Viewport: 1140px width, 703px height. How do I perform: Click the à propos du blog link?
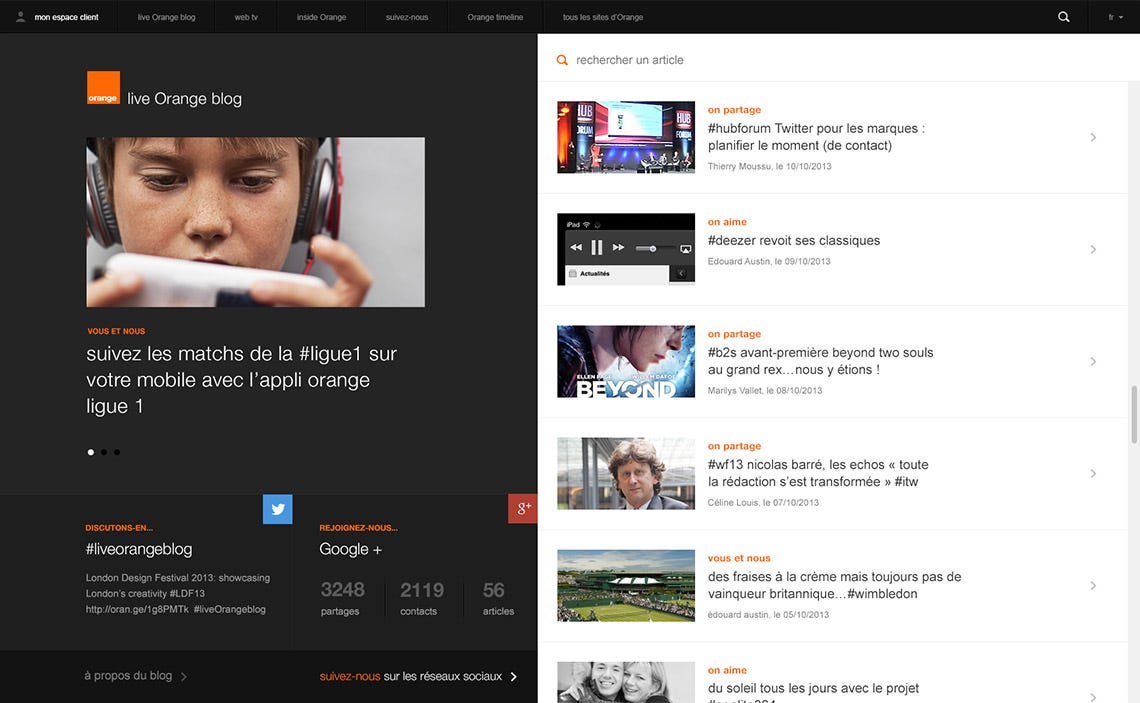click(x=128, y=675)
